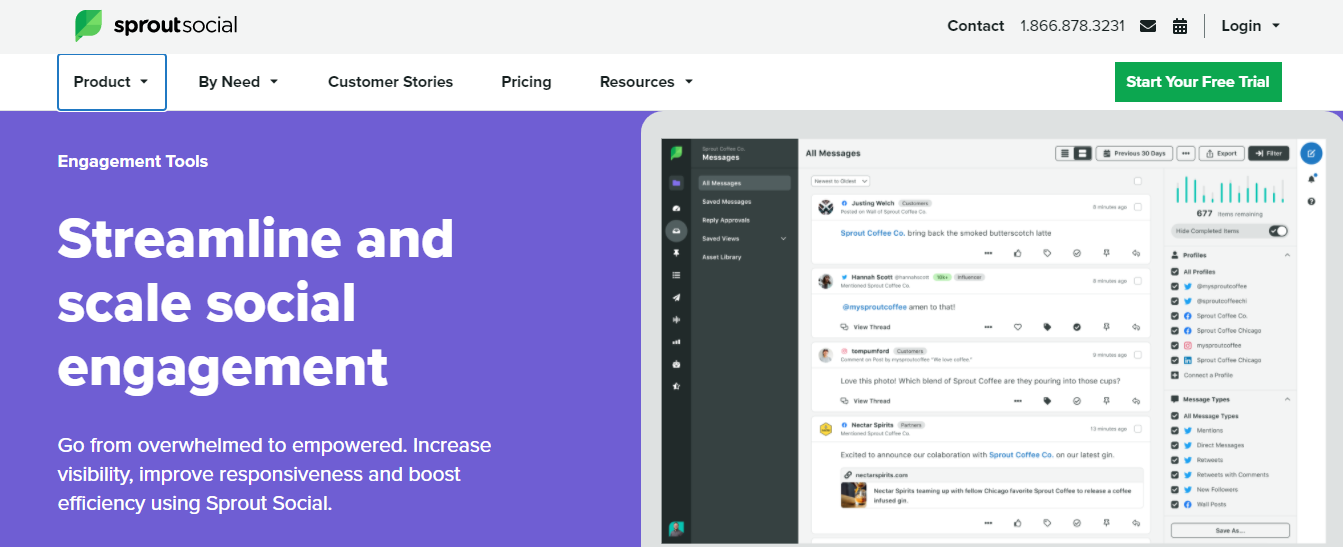Mark Justing Welch's message complete

coord(1077,253)
